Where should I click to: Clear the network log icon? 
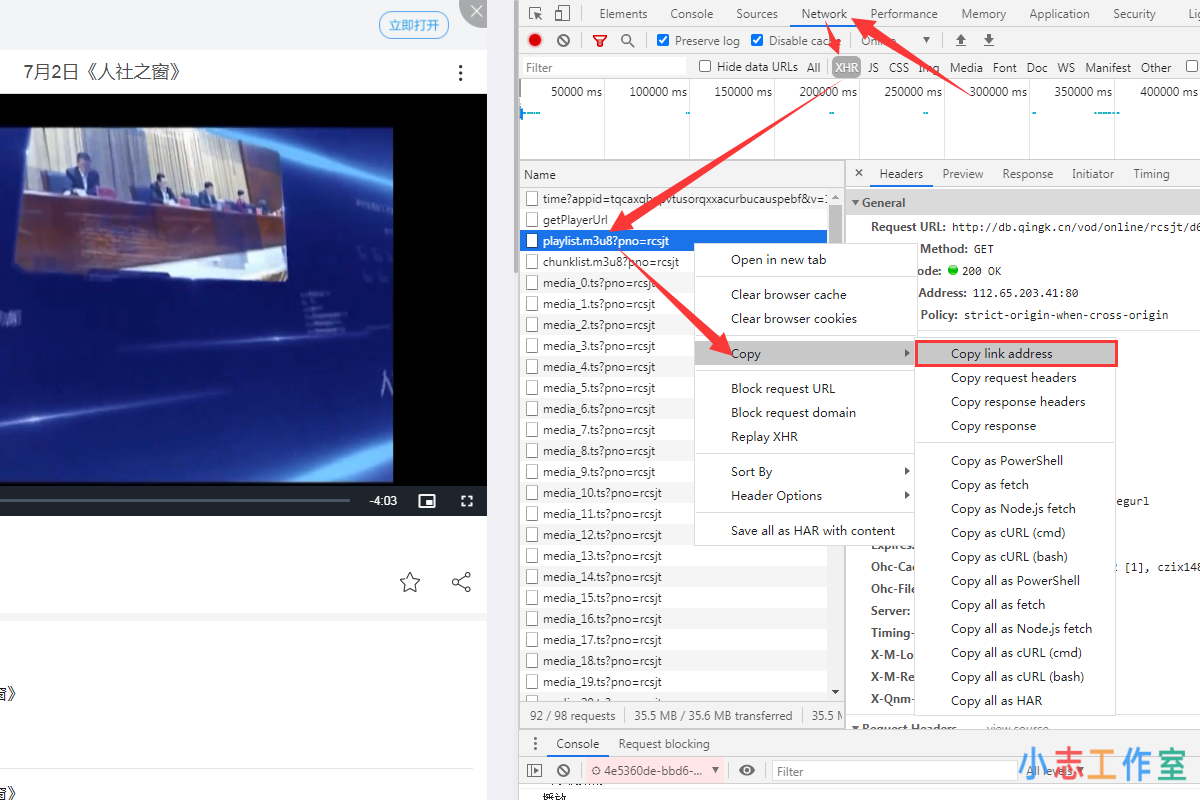[x=563, y=40]
